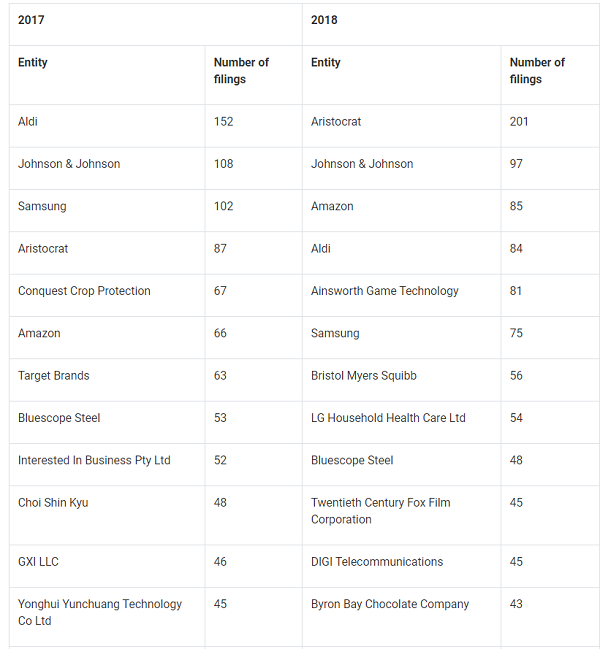Select the Bristol Myers Squibb cell
Screen dimensions: 600x649
[364, 376]
